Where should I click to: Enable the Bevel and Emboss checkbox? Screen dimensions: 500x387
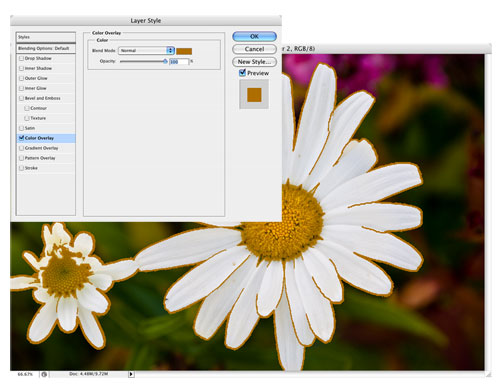click(22, 98)
